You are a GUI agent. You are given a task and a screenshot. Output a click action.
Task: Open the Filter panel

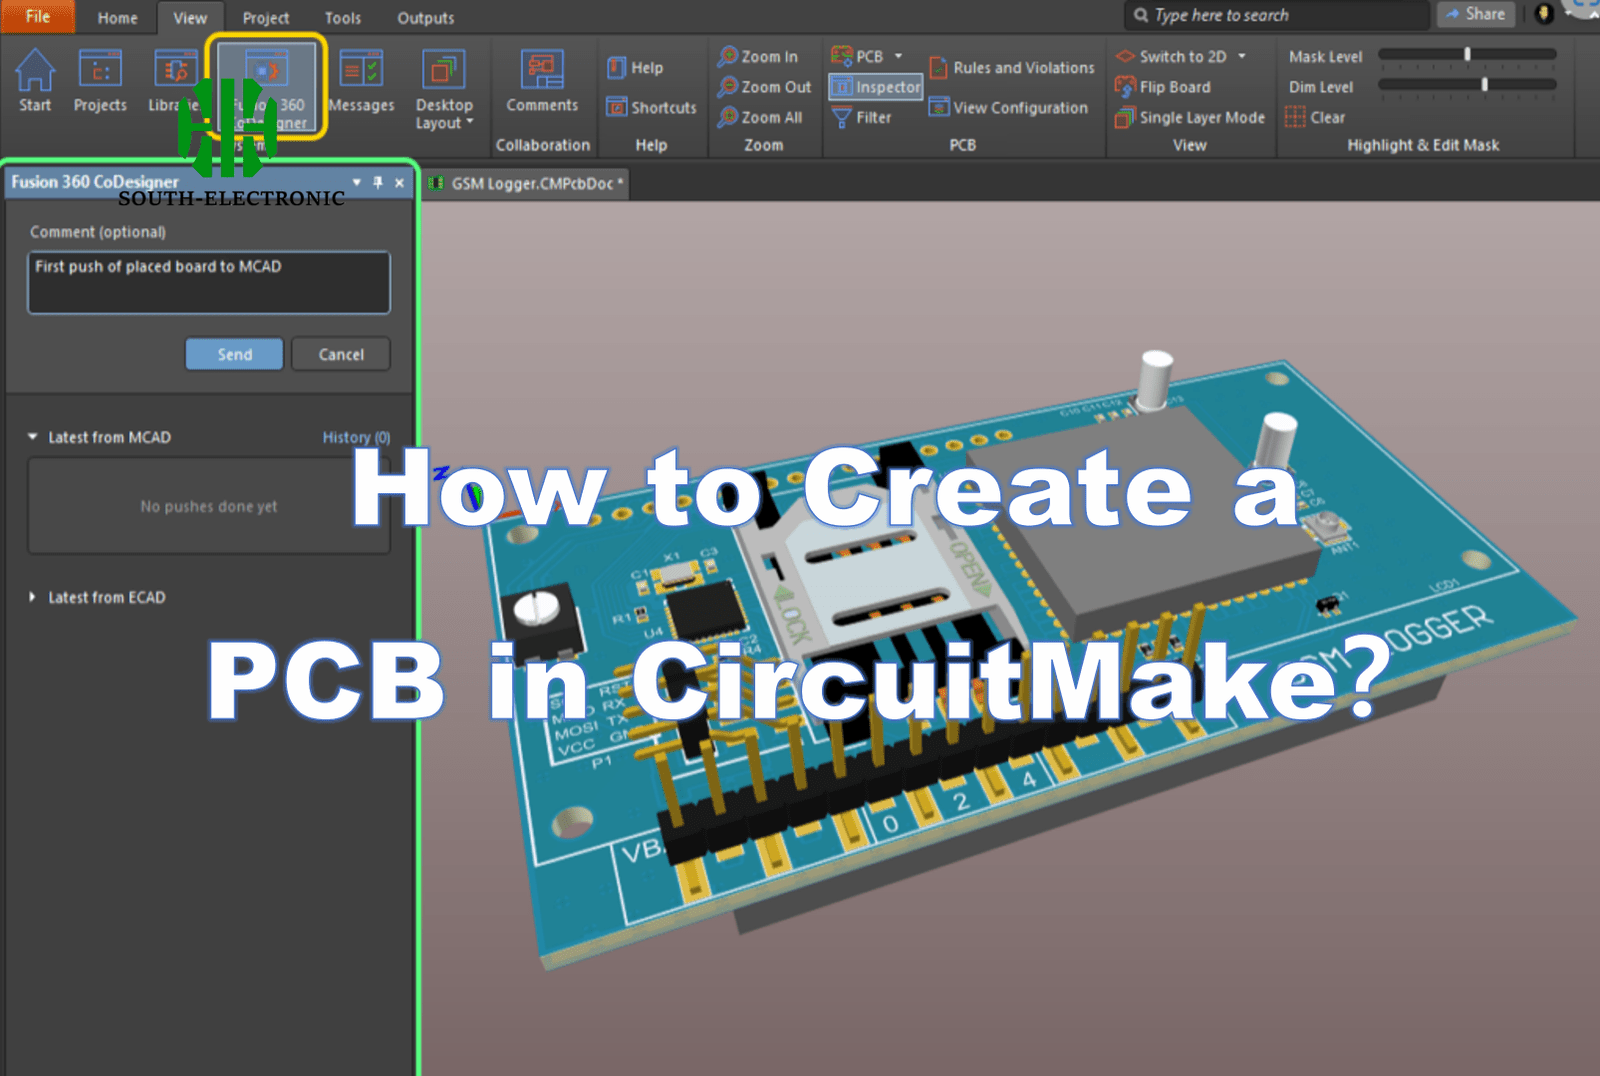(862, 117)
